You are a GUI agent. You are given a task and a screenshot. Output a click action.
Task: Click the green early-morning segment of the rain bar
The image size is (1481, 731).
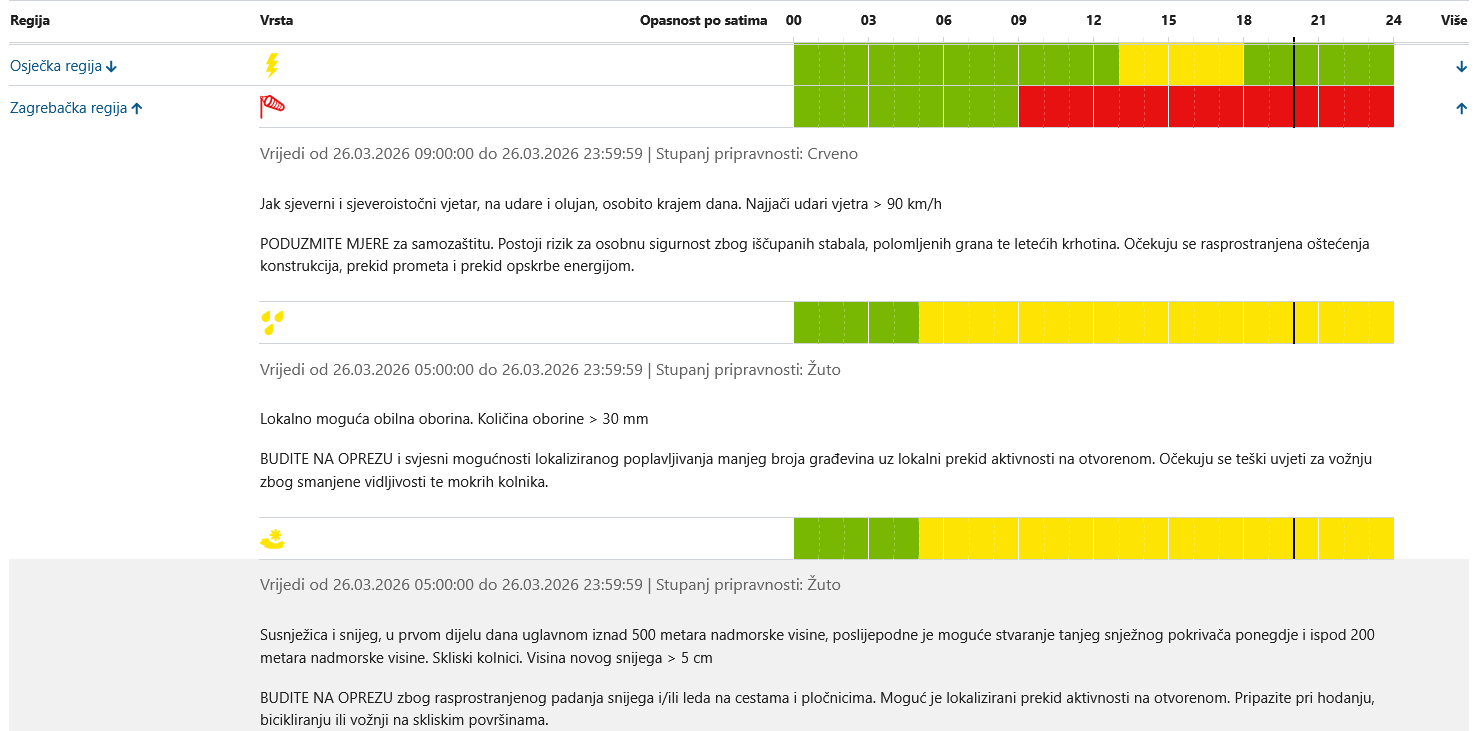click(x=855, y=322)
